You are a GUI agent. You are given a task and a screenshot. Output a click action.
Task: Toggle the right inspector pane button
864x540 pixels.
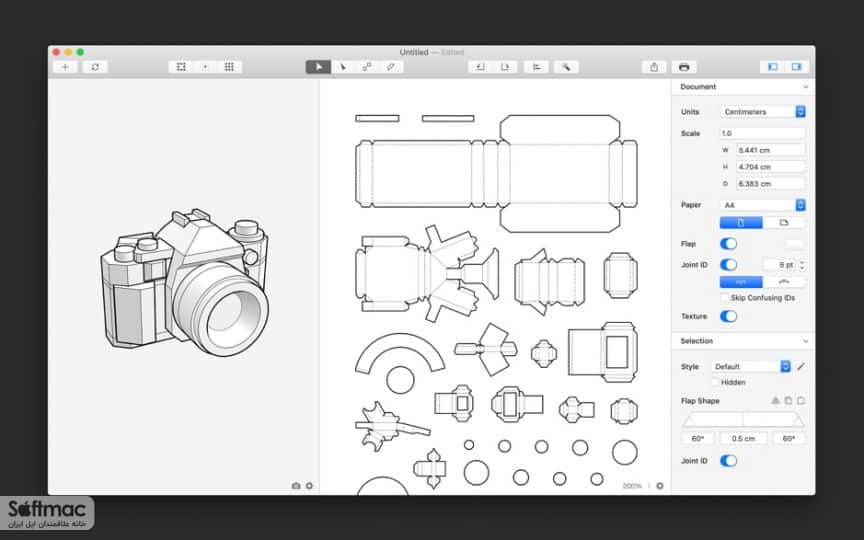797,67
